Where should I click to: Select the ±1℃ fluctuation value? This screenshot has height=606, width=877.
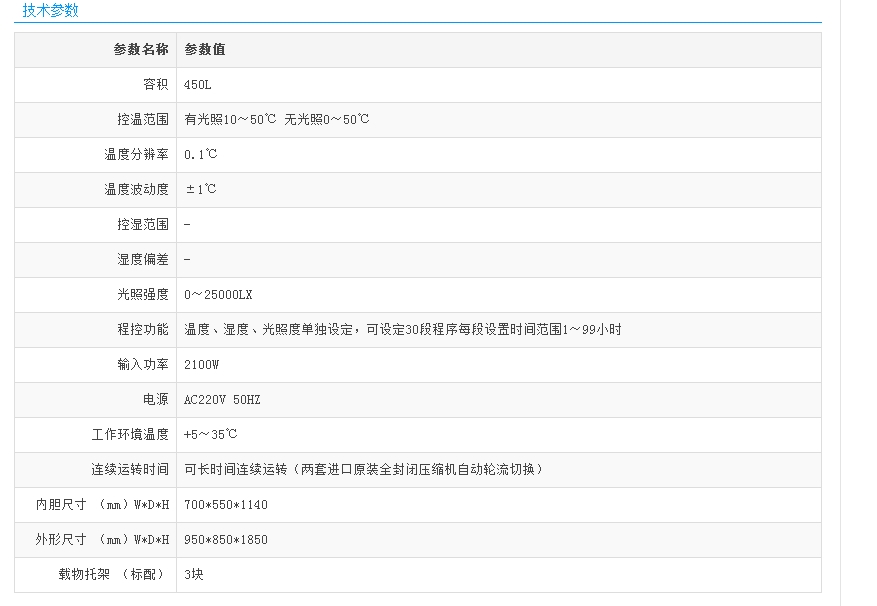(201, 190)
